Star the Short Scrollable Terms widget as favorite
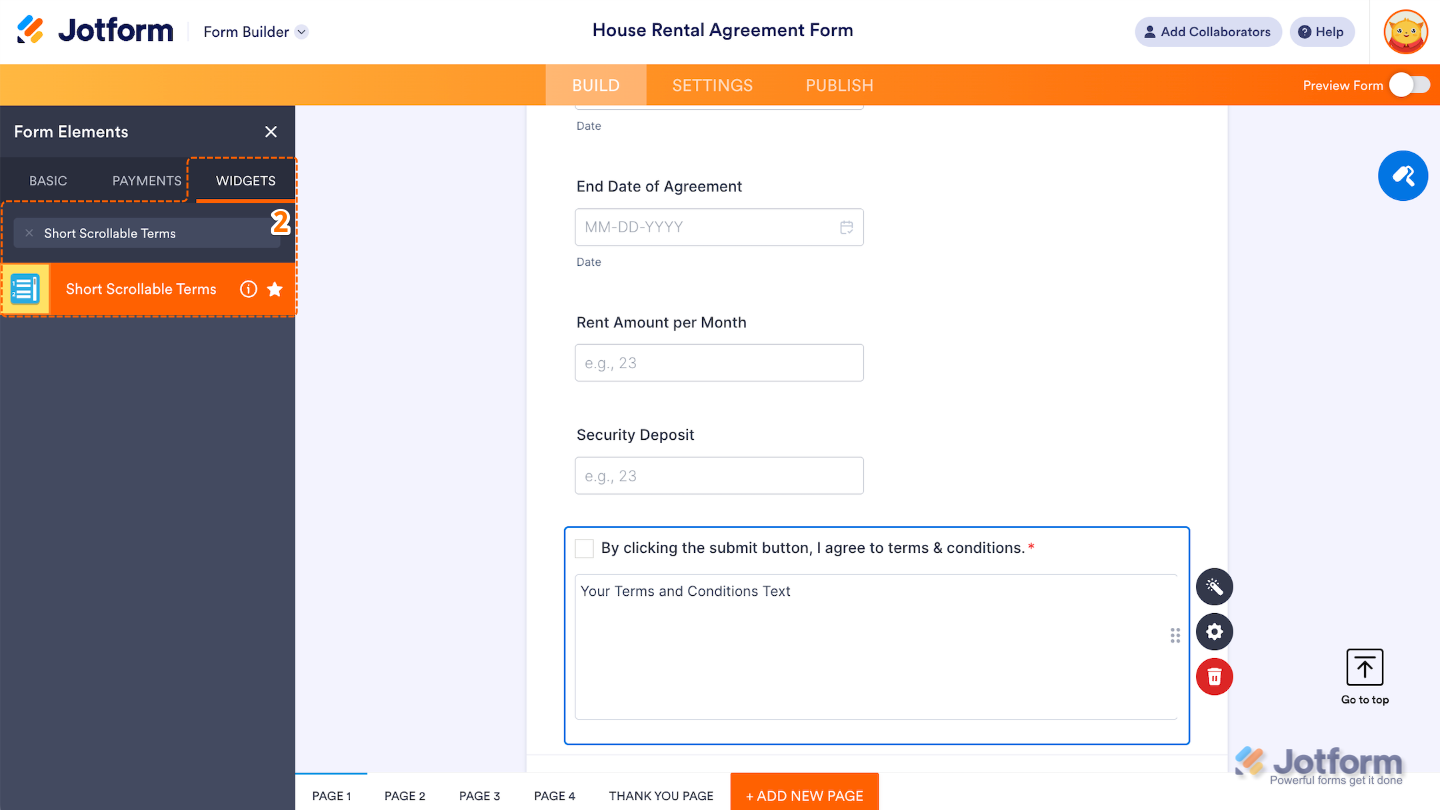 [277, 289]
